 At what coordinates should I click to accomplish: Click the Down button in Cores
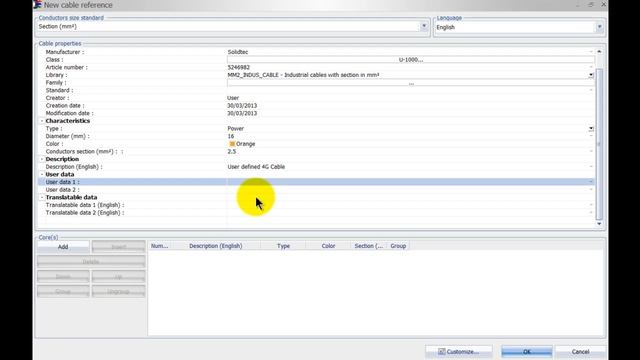63,277
